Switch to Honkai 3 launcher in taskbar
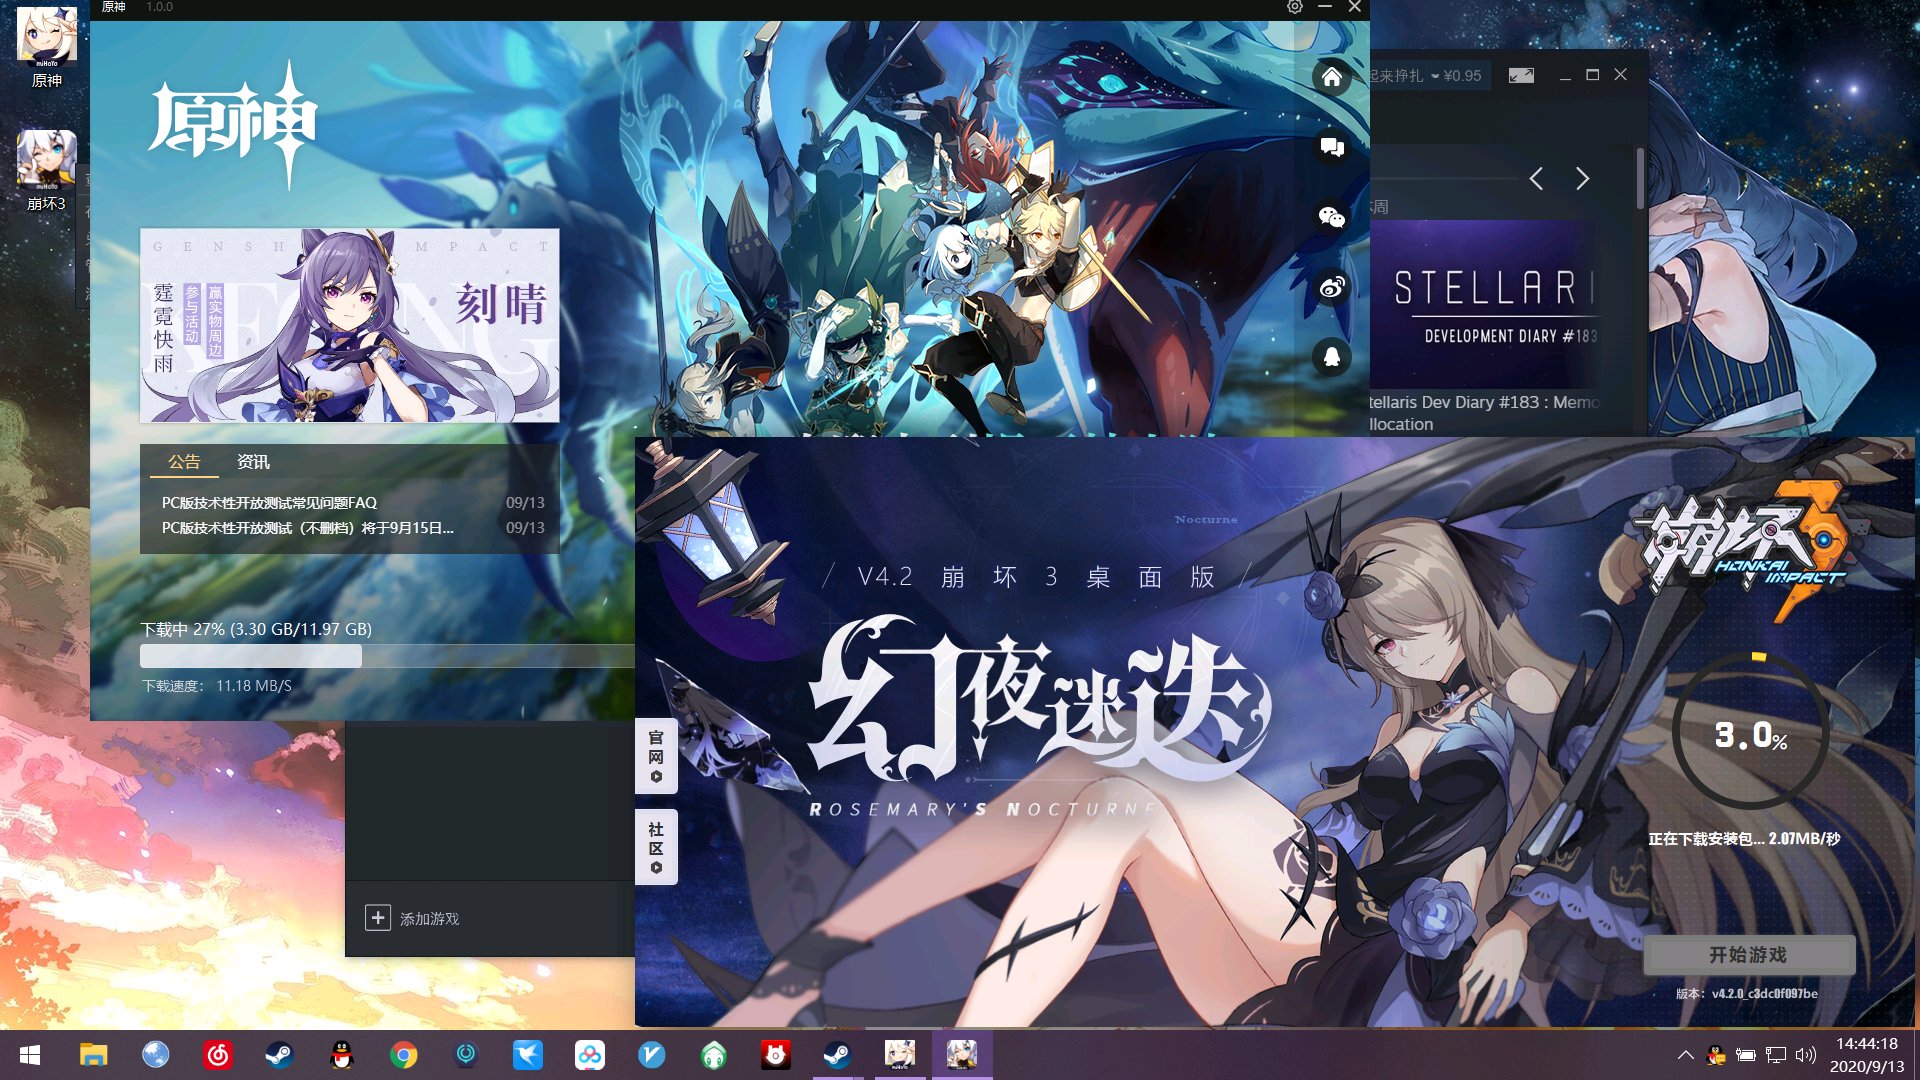 tap(962, 1055)
